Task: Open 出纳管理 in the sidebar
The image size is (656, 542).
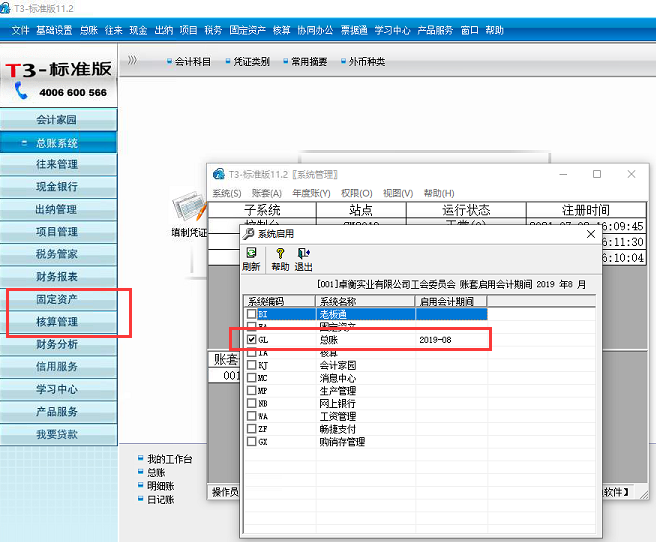Action: pyautogui.click(x=58, y=209)
